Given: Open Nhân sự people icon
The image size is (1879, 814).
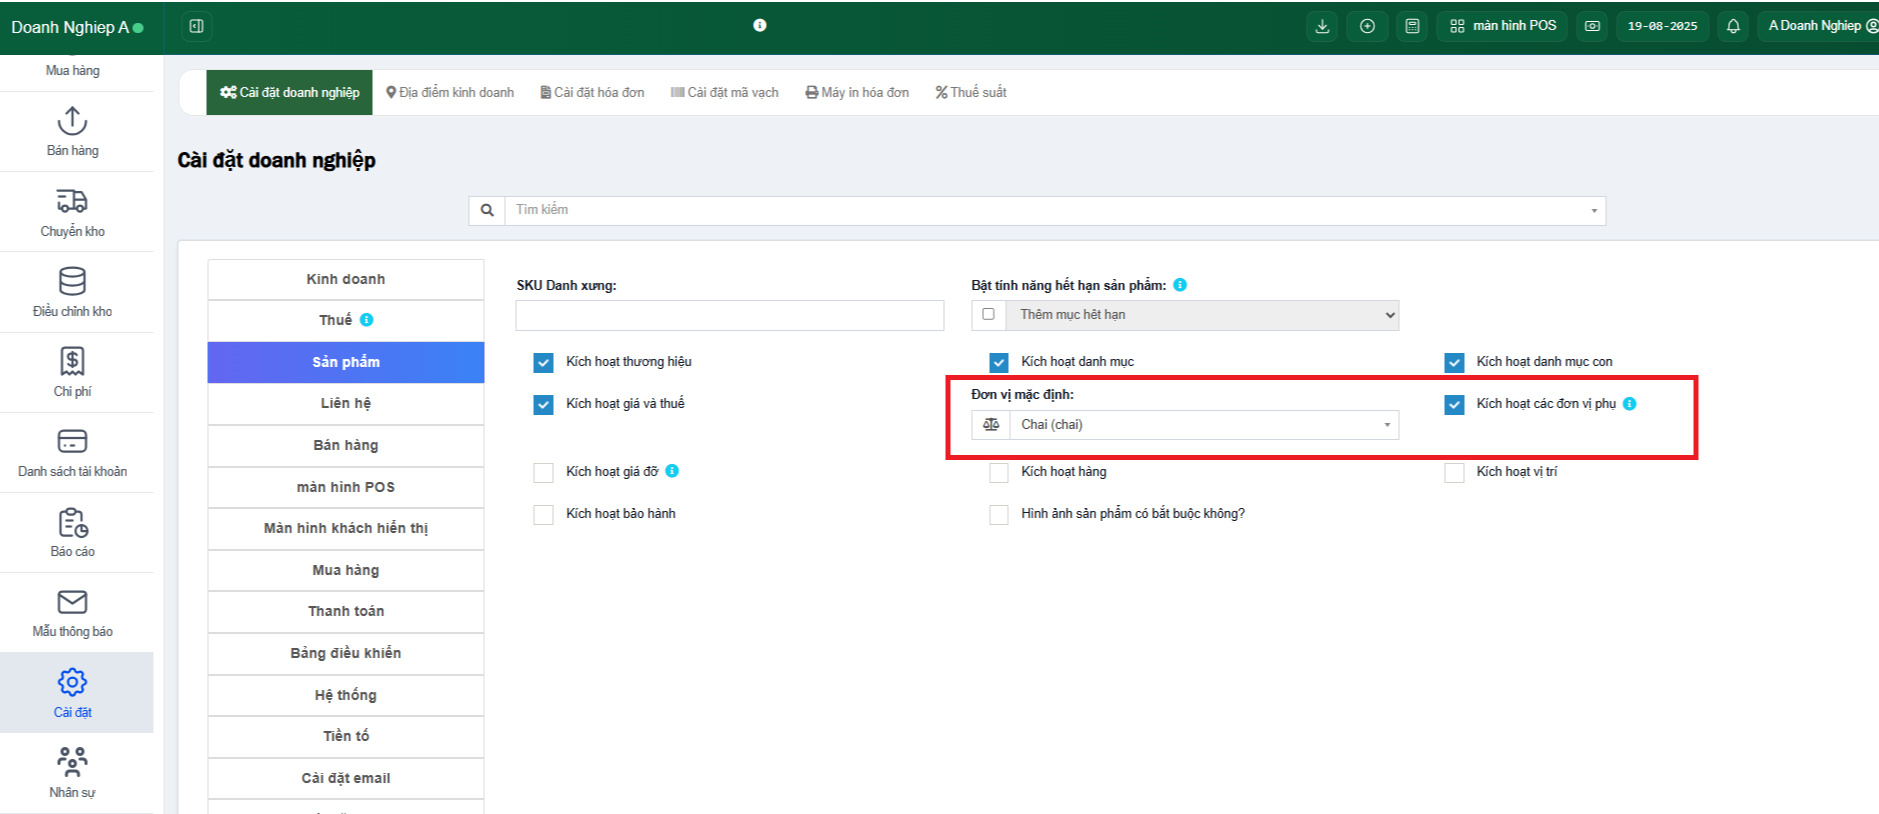Looking at the screenshot, I should pyautogui.click(x=72, y=762).
